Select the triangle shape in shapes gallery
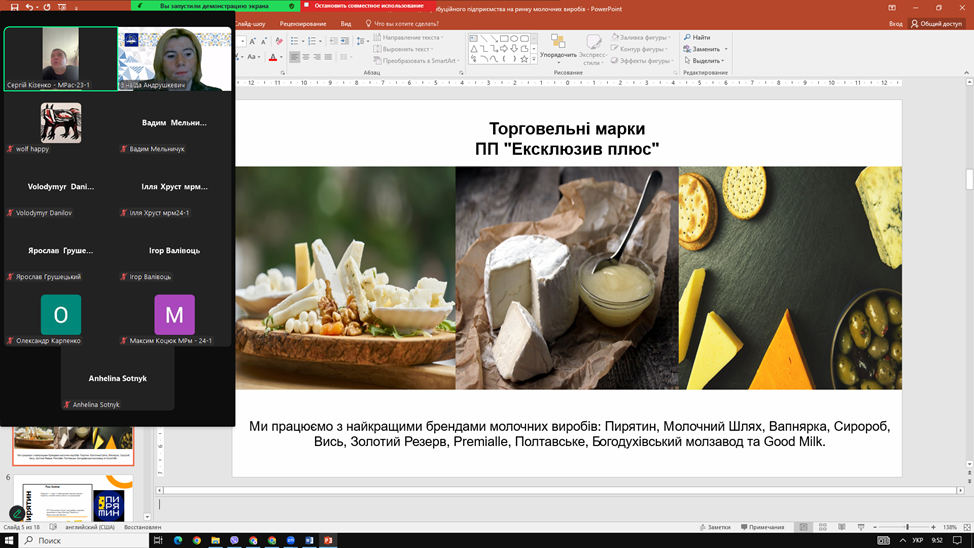Screen dimensions: 974x548 pos(474,48)
